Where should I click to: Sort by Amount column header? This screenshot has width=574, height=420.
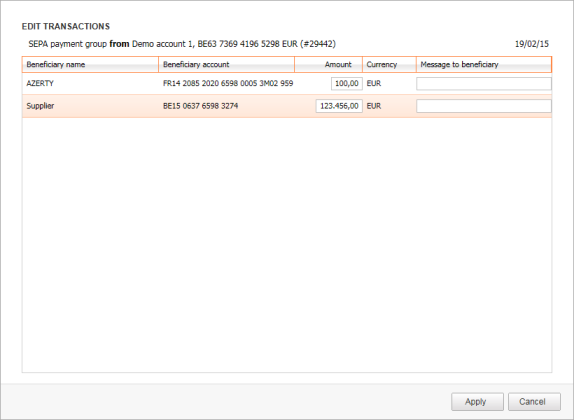(x=328, y=64)
